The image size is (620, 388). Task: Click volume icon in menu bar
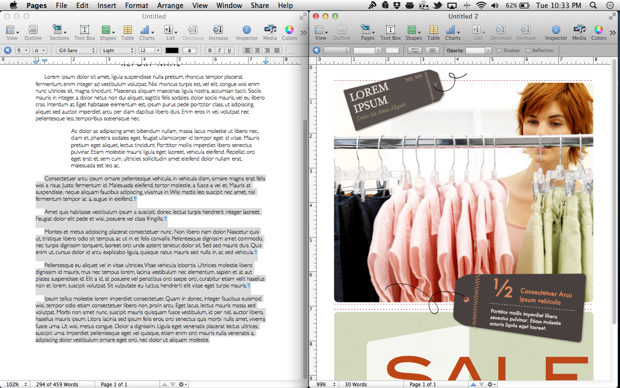pyautogui.click(x=495, y=5)
